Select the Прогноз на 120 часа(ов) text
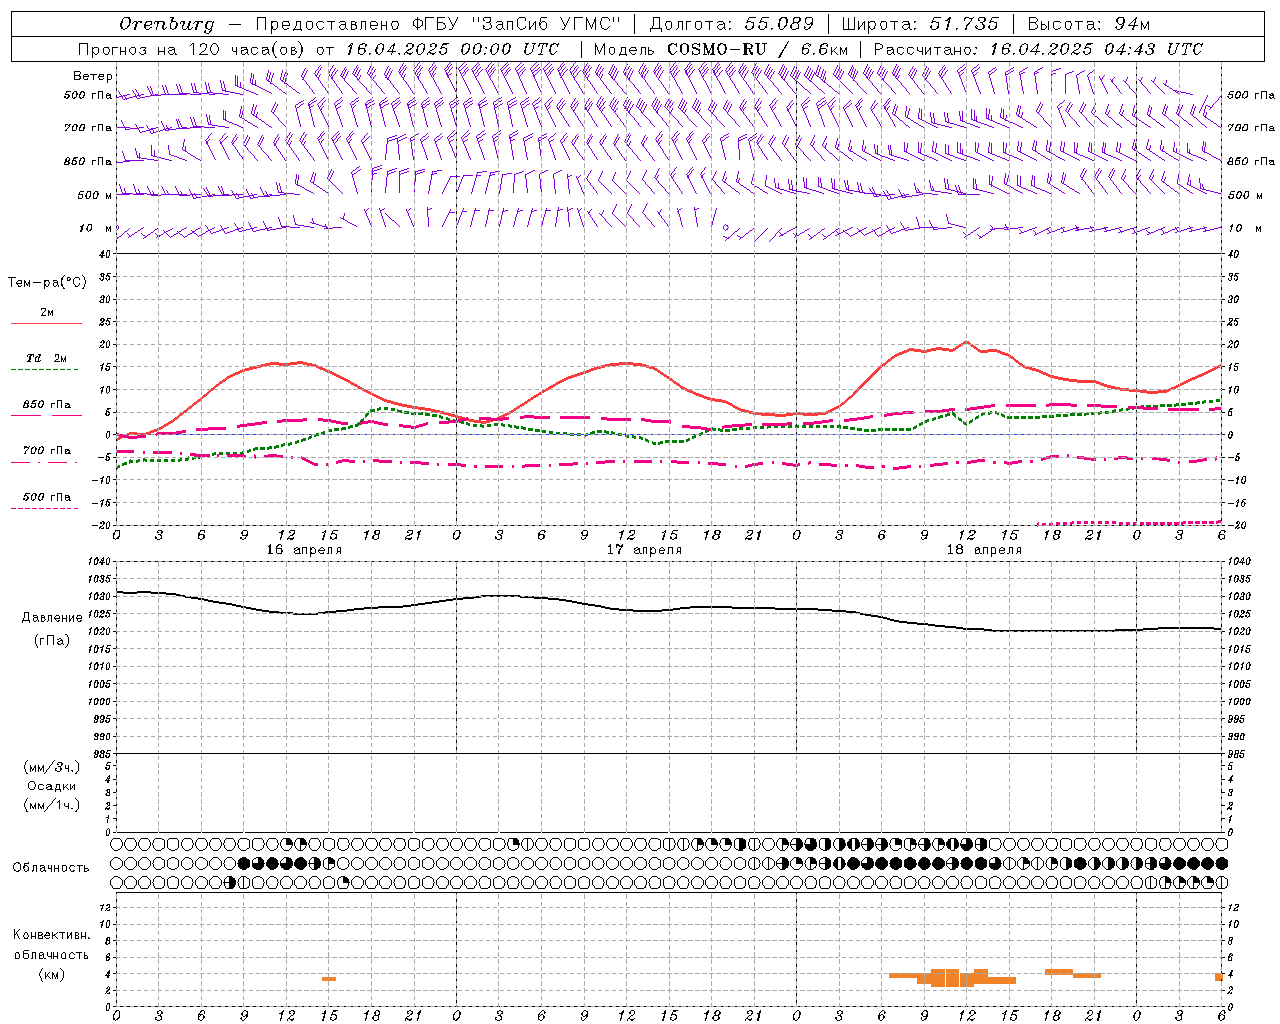Image resolution: width=1280 pixels, height=1024 pixels. (x=192, y=49)
